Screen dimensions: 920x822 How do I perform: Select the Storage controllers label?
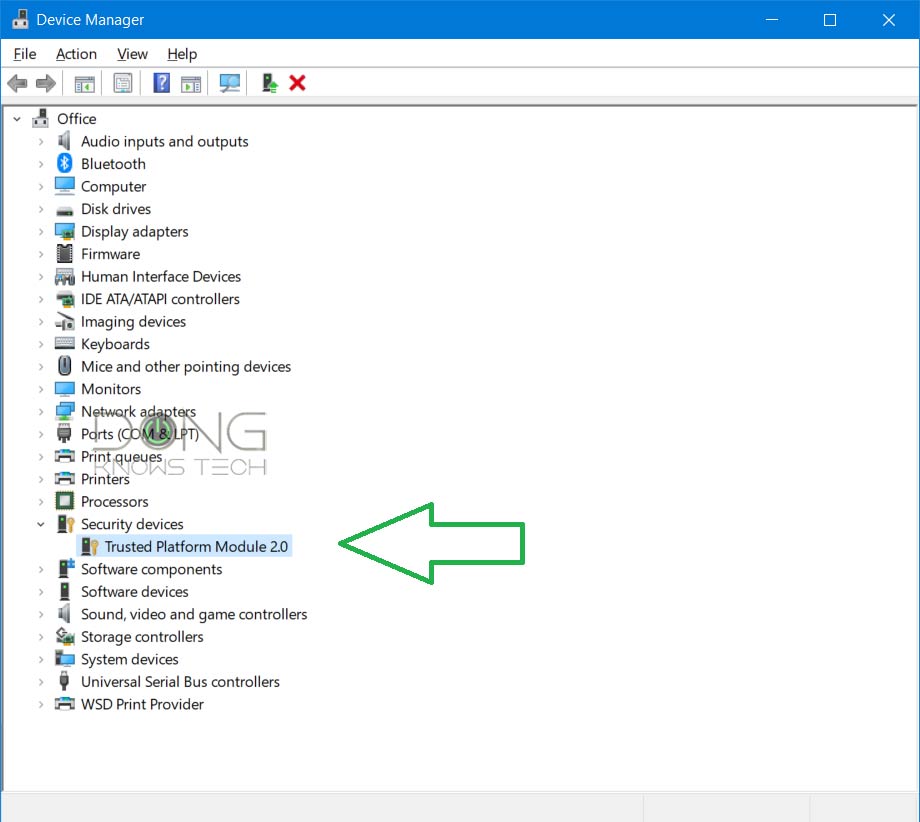point(142,637)
